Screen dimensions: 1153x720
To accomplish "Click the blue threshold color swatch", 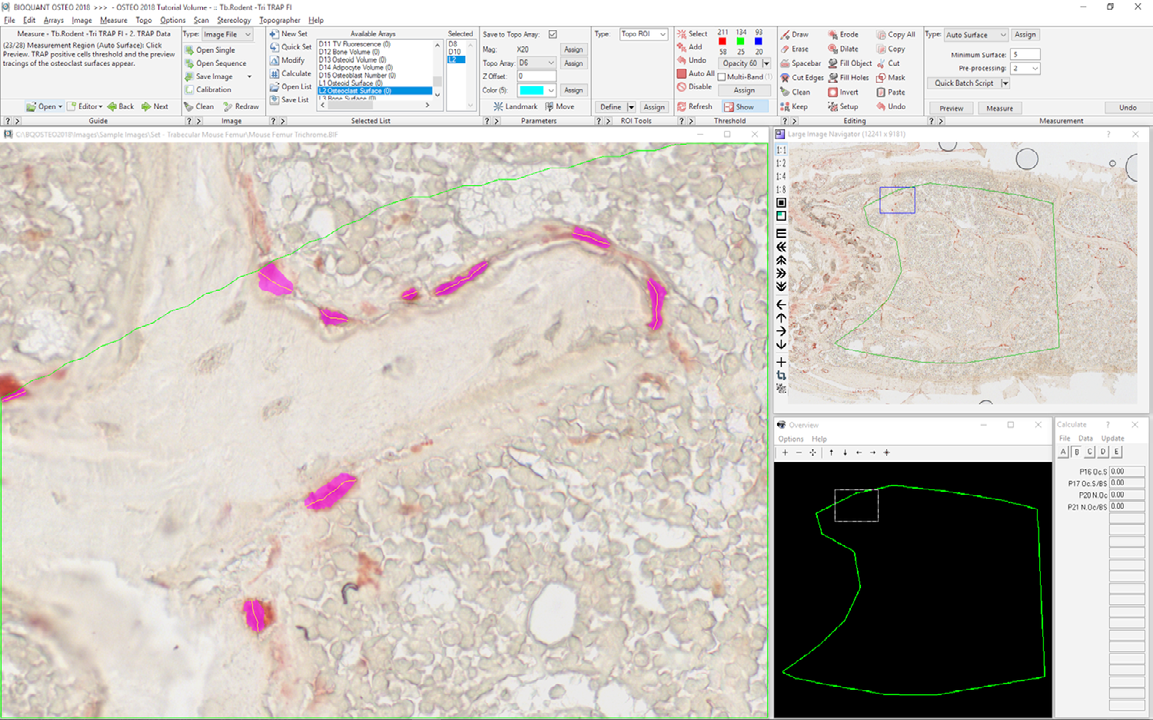I will (758, 42).
